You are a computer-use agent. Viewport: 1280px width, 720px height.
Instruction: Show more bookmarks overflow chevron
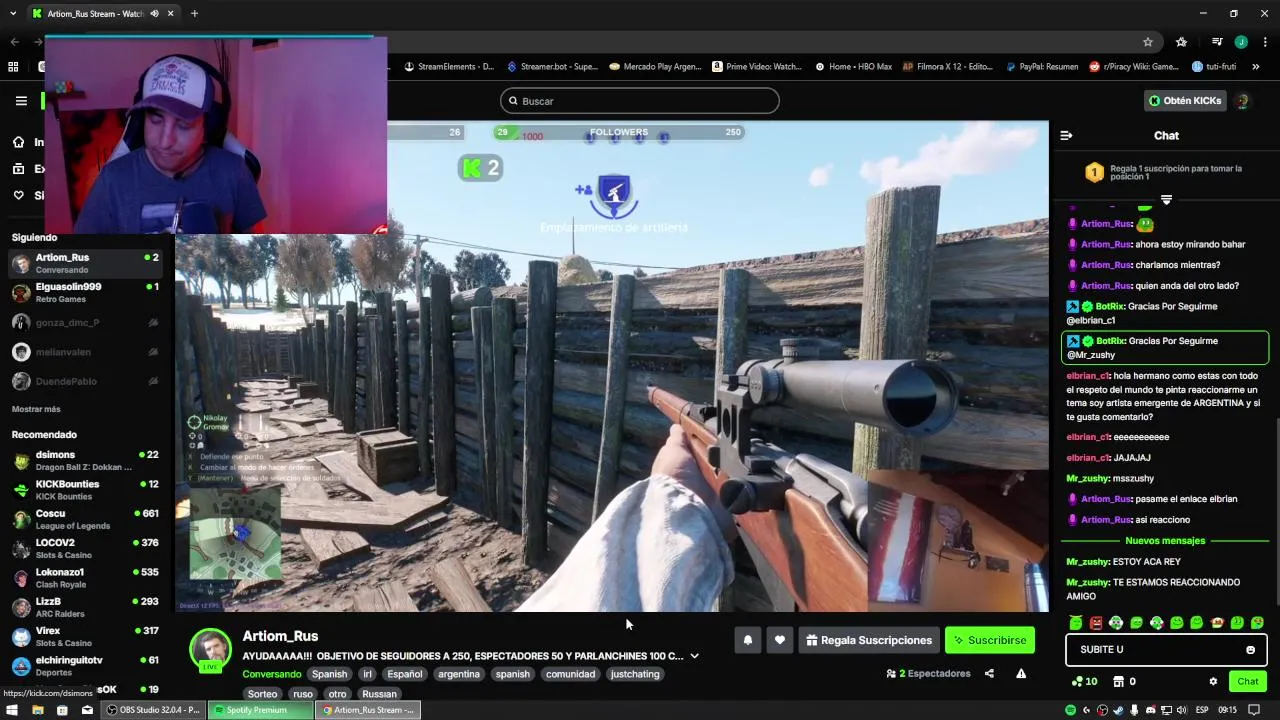[1256, 67]
